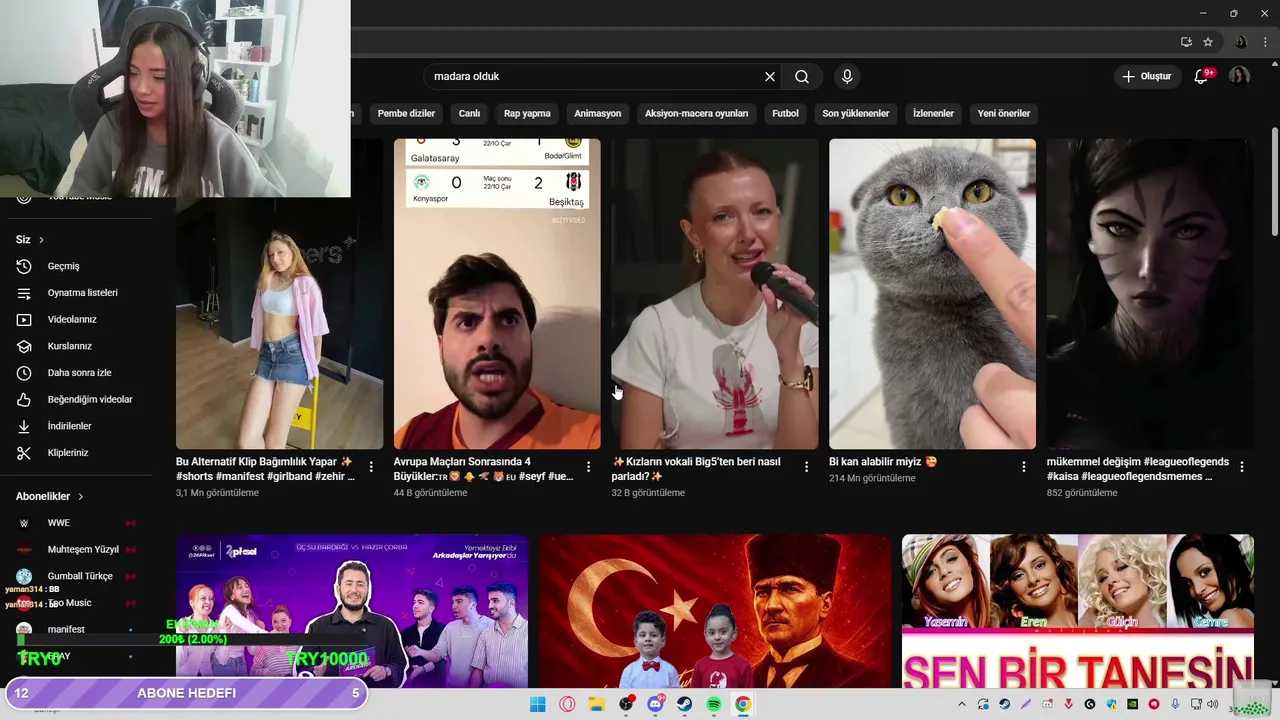Screen dimensions: 1280x720
Task: Clear the search box with the X icon
Action: tap(770, 77)
